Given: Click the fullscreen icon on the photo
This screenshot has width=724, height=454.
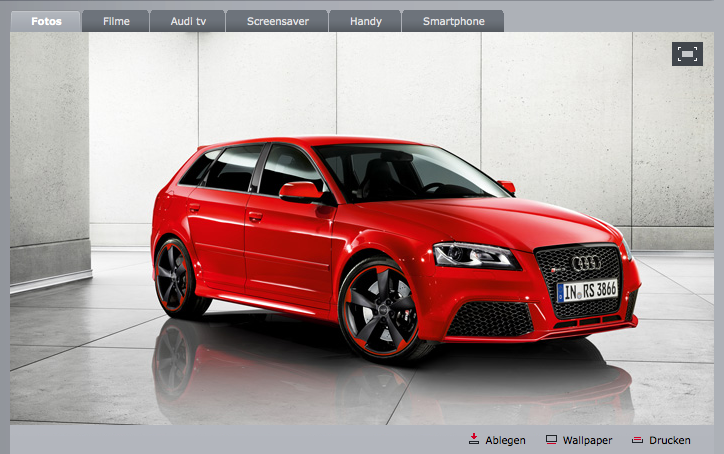Looking at the screenshot, I should click(x=687, y=54).
